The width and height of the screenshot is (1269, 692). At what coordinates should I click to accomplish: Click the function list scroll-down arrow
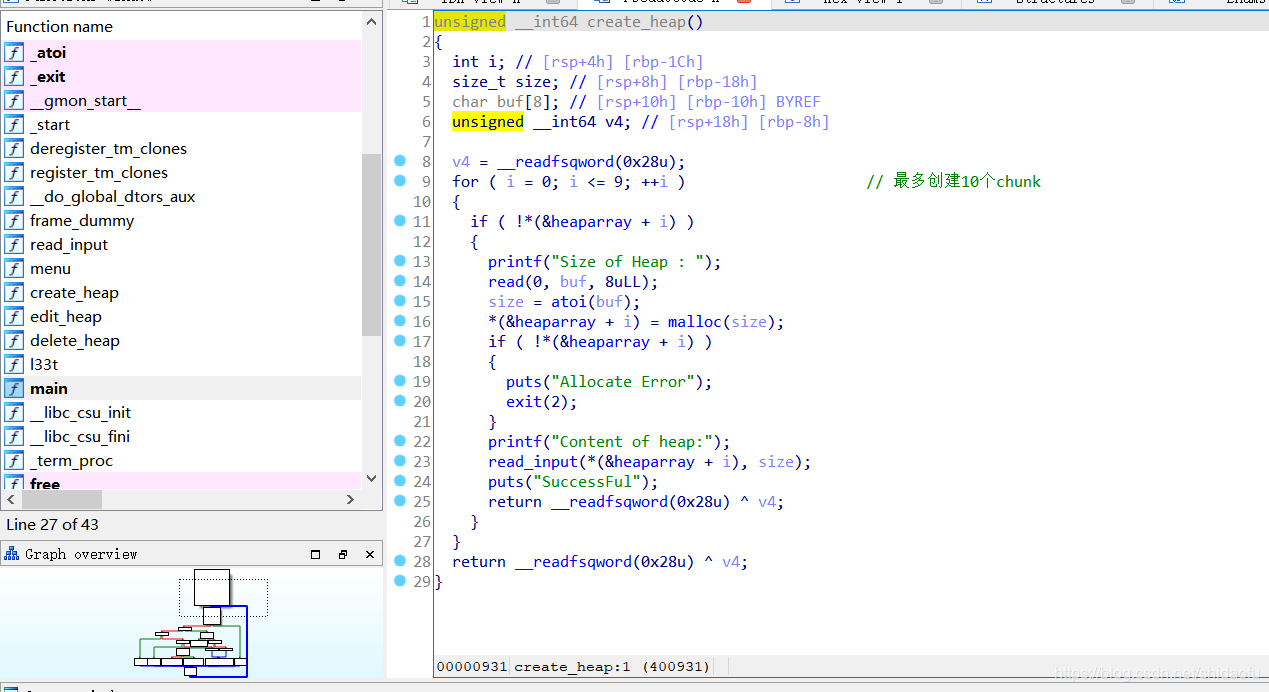[371, 479]
